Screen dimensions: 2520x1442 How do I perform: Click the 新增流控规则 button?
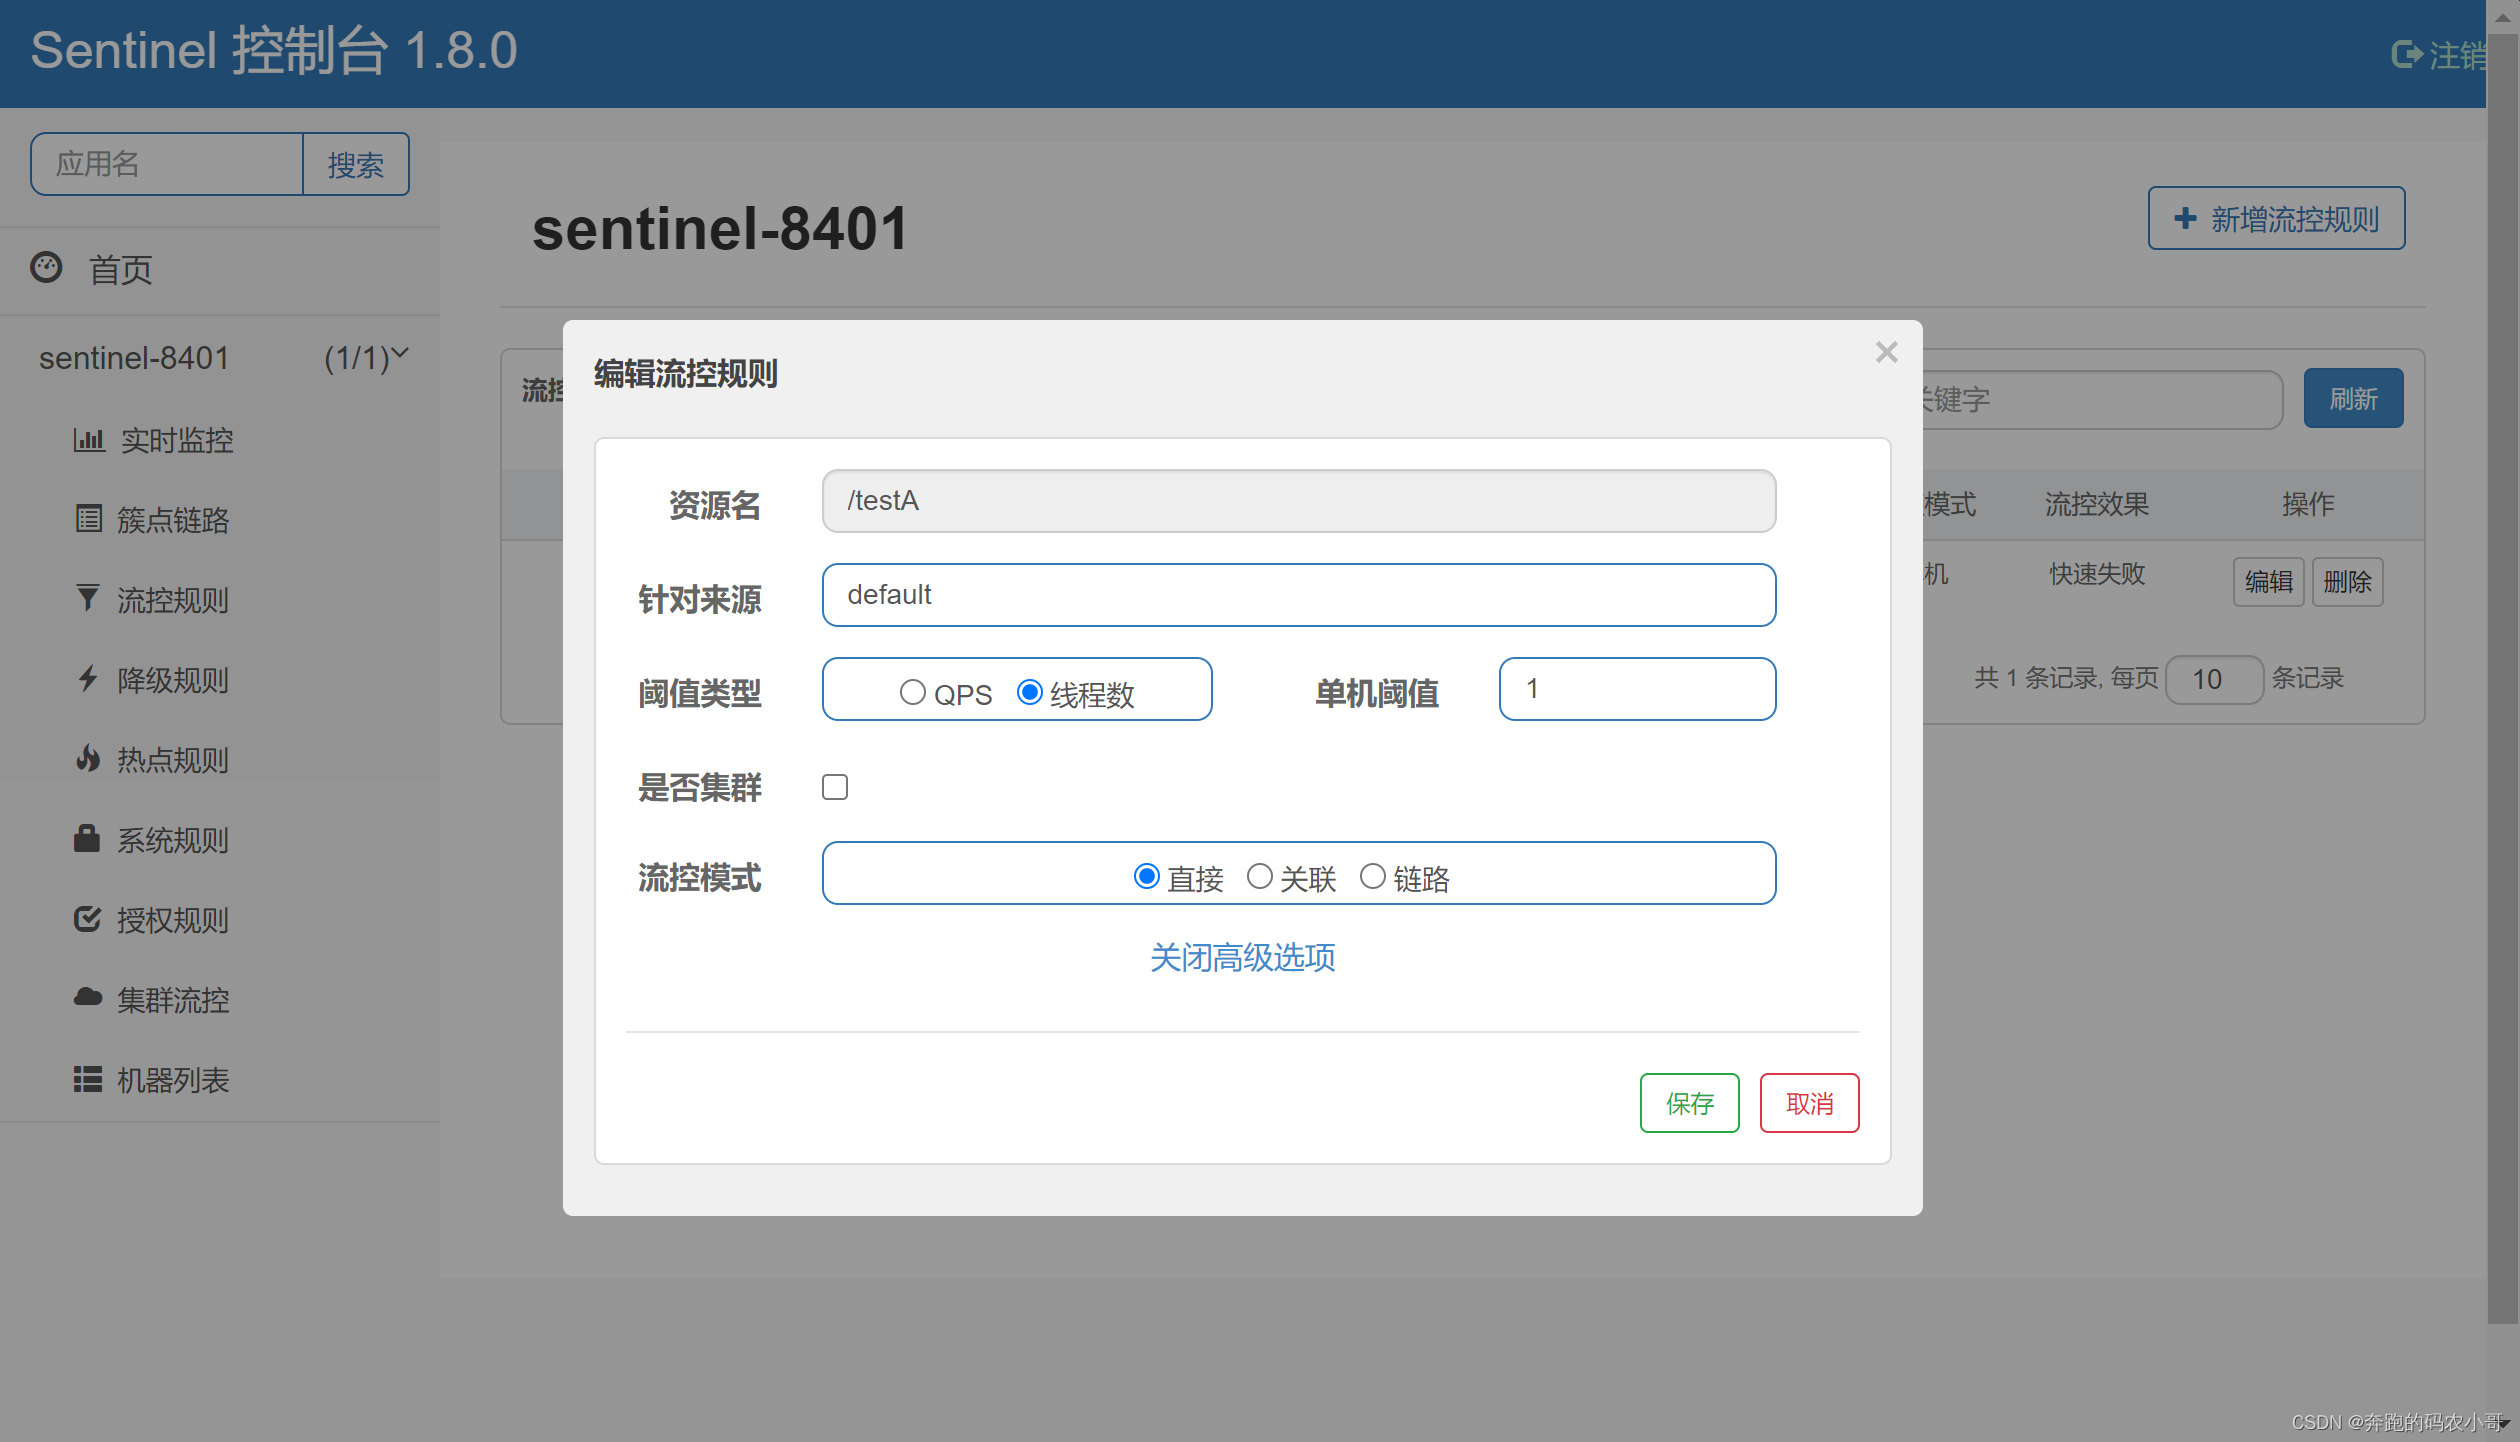pos(2276,218)
